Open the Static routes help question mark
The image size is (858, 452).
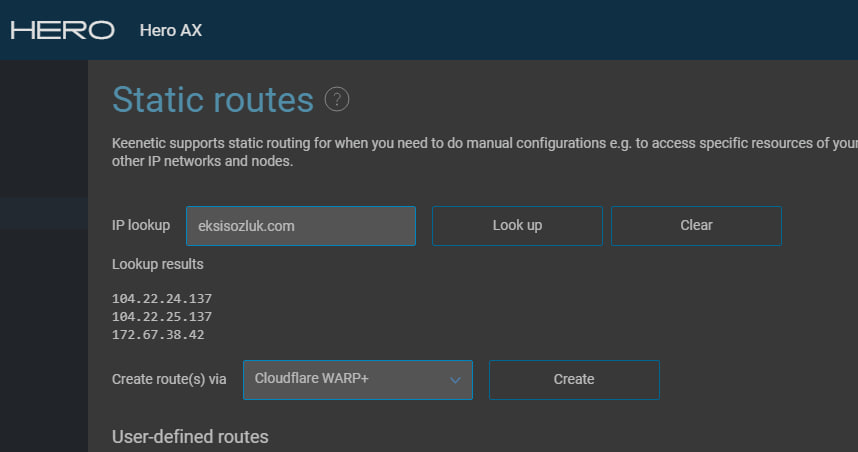[x=337, y=100]
